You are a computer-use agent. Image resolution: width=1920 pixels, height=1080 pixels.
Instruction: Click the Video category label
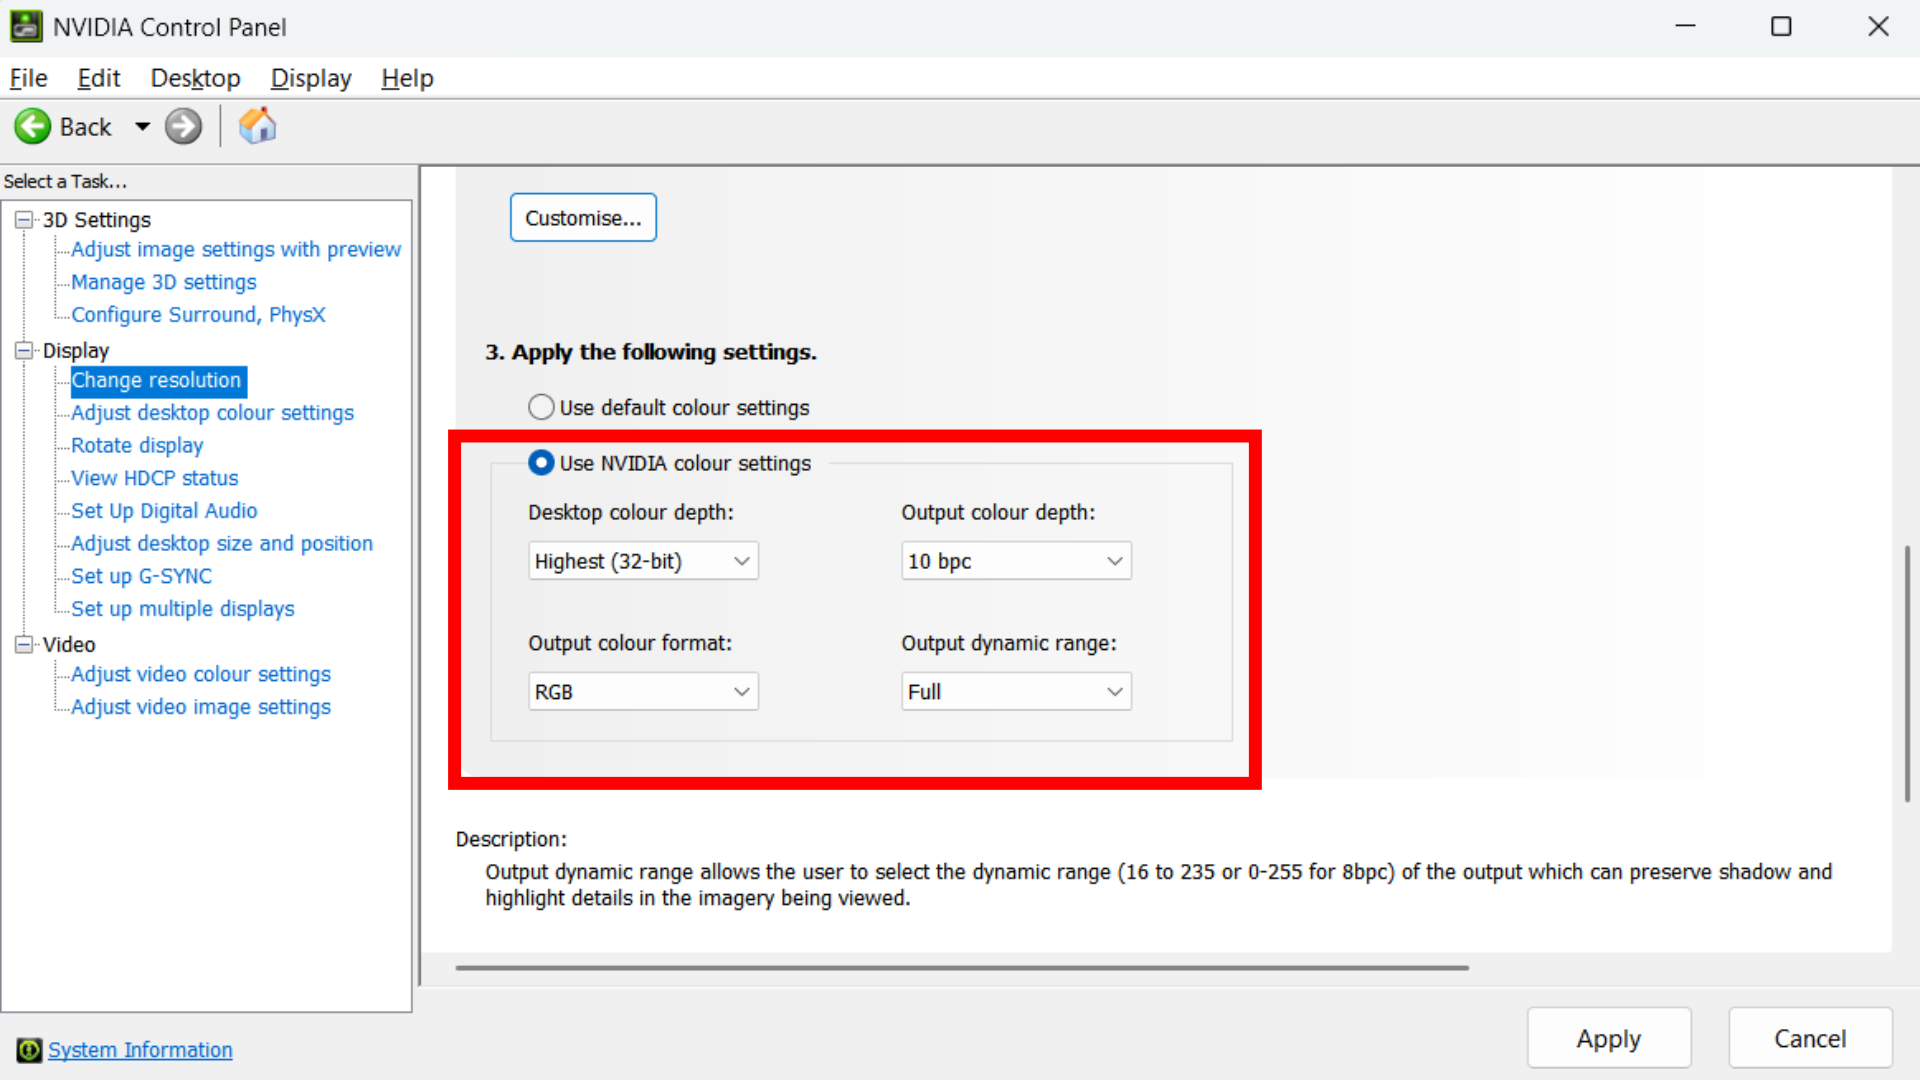[x=69, y=645]
